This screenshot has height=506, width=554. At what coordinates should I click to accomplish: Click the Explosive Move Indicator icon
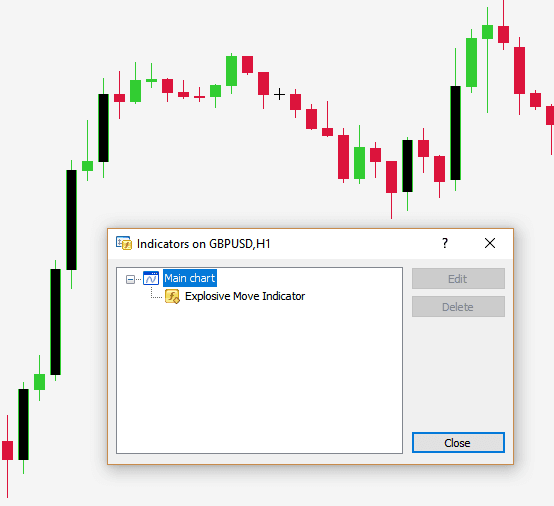click(172, 296)
